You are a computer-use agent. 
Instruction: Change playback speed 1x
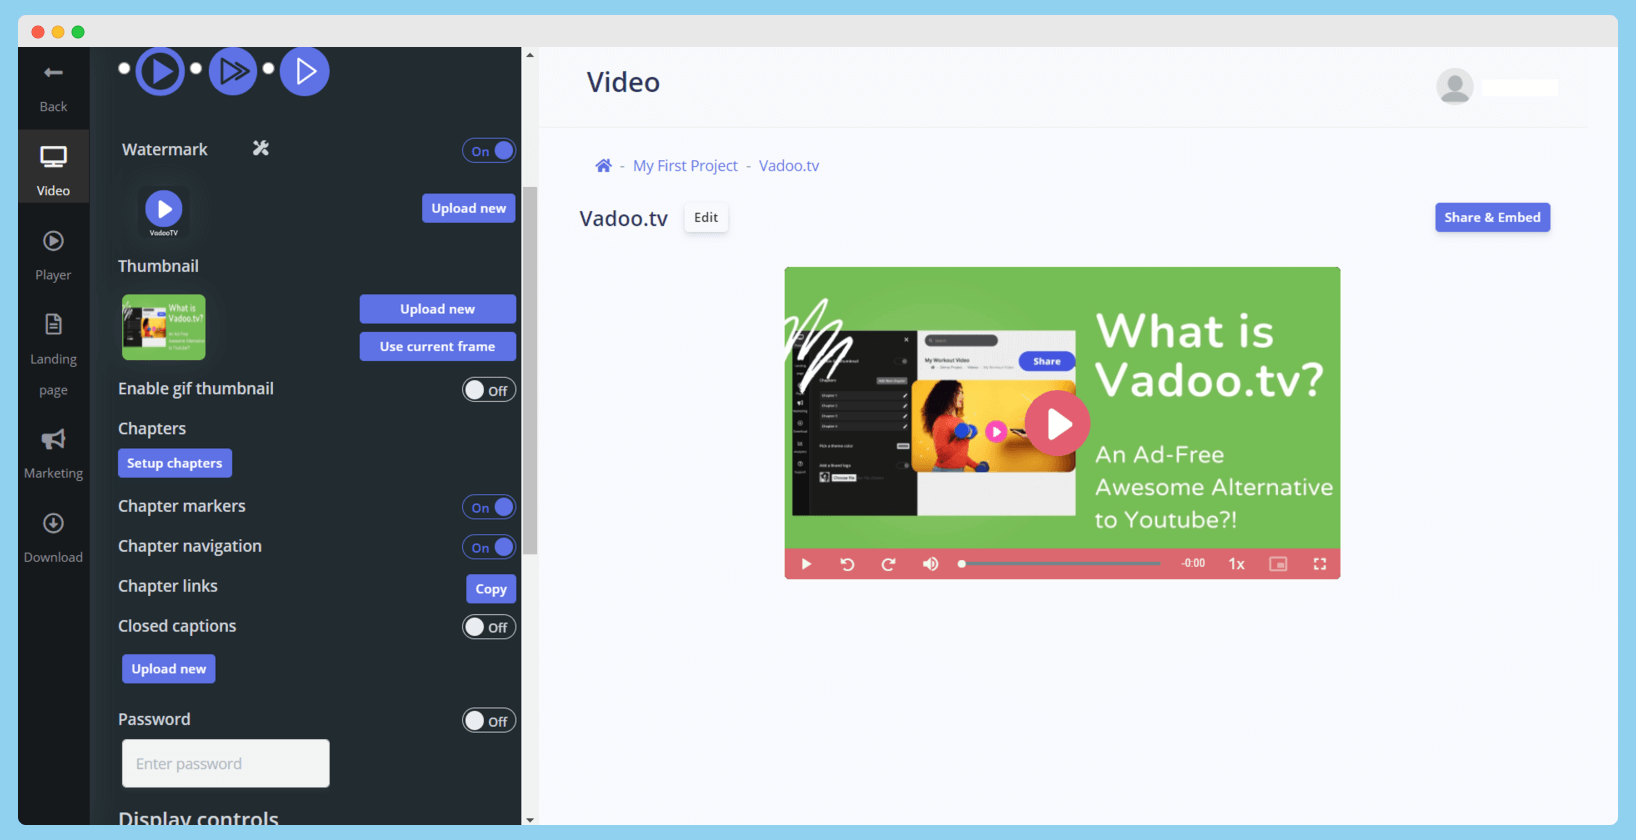coord(1237,564)
